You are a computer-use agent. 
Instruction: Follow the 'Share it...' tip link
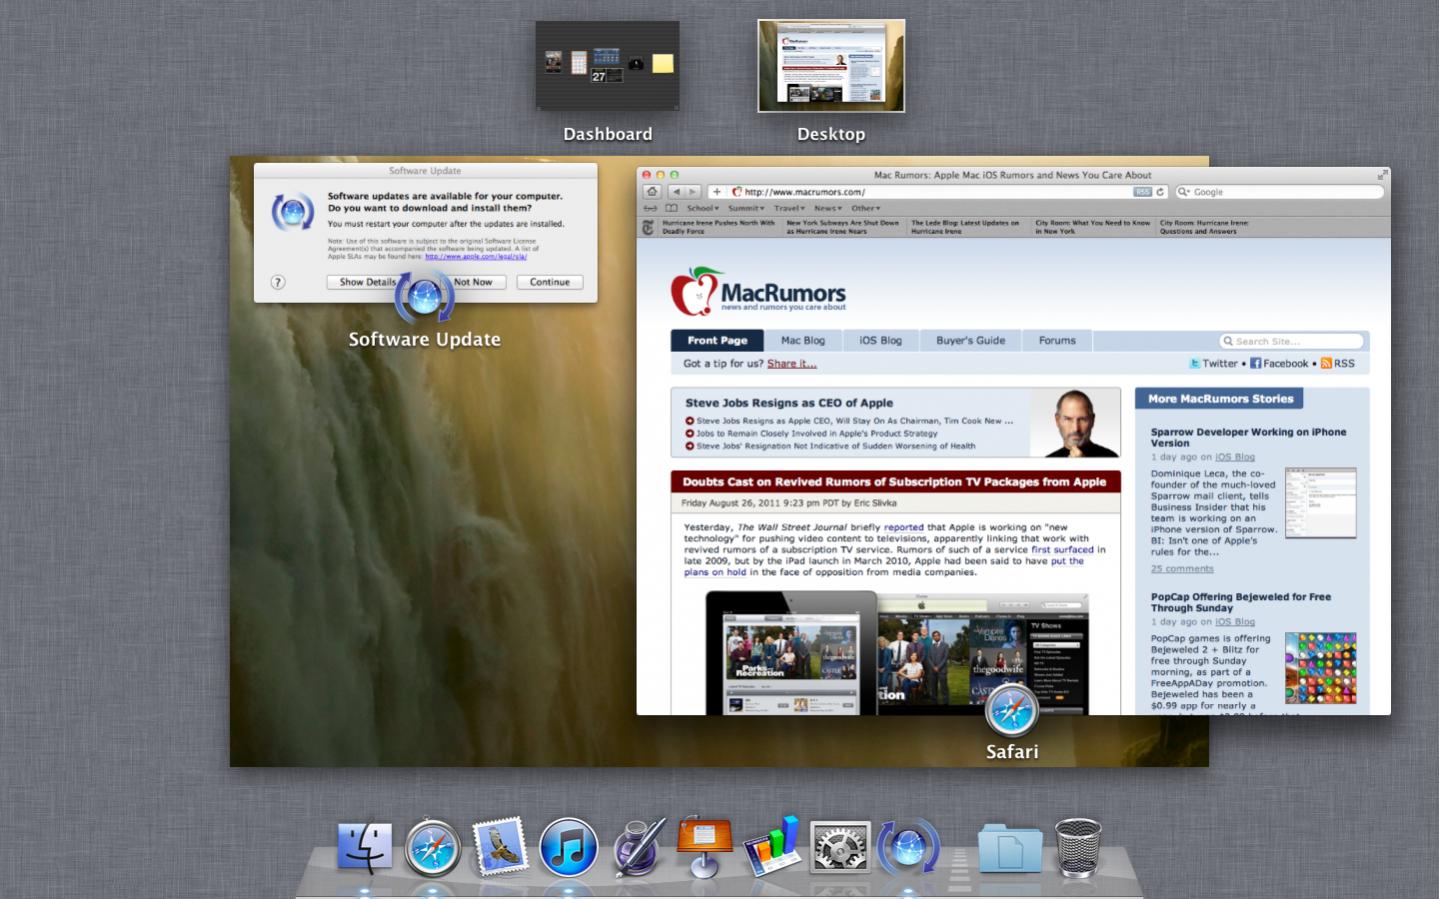792,364
